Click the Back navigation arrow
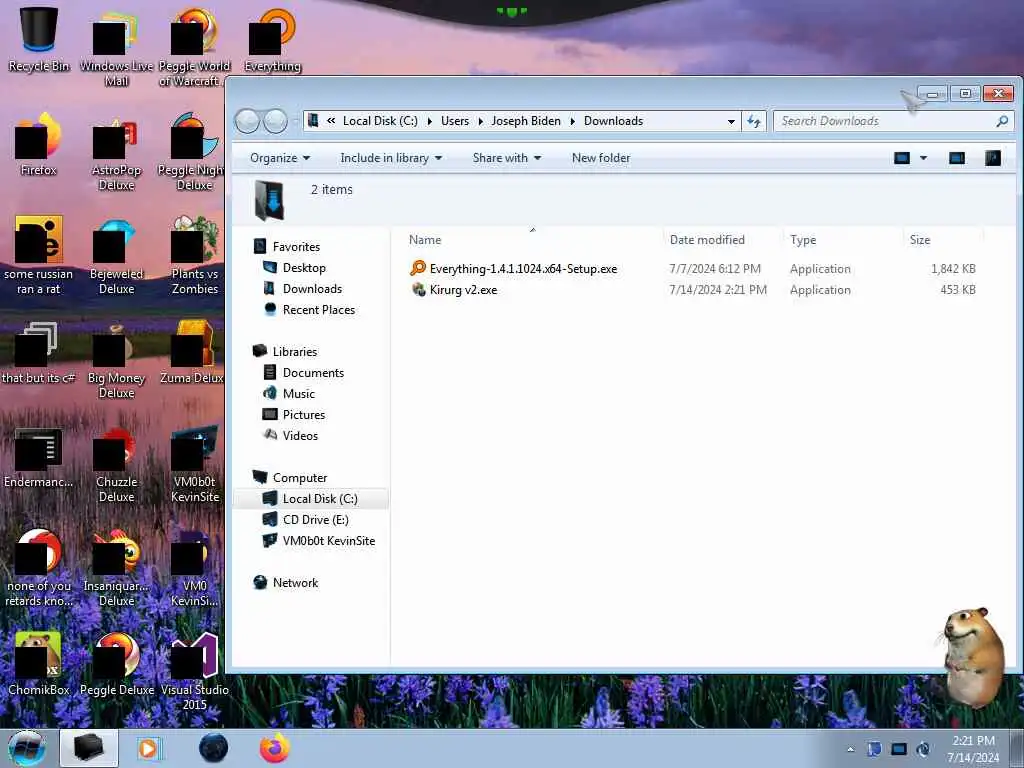The height and width of the screenshot is (768, 1024). (247, 121)
